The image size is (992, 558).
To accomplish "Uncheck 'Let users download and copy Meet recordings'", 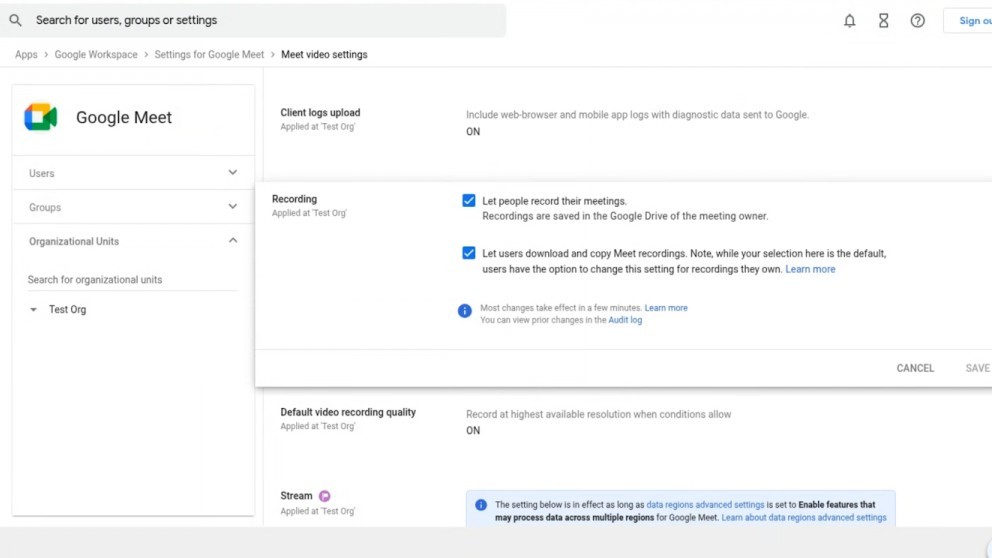I will (x=469, y=253).
